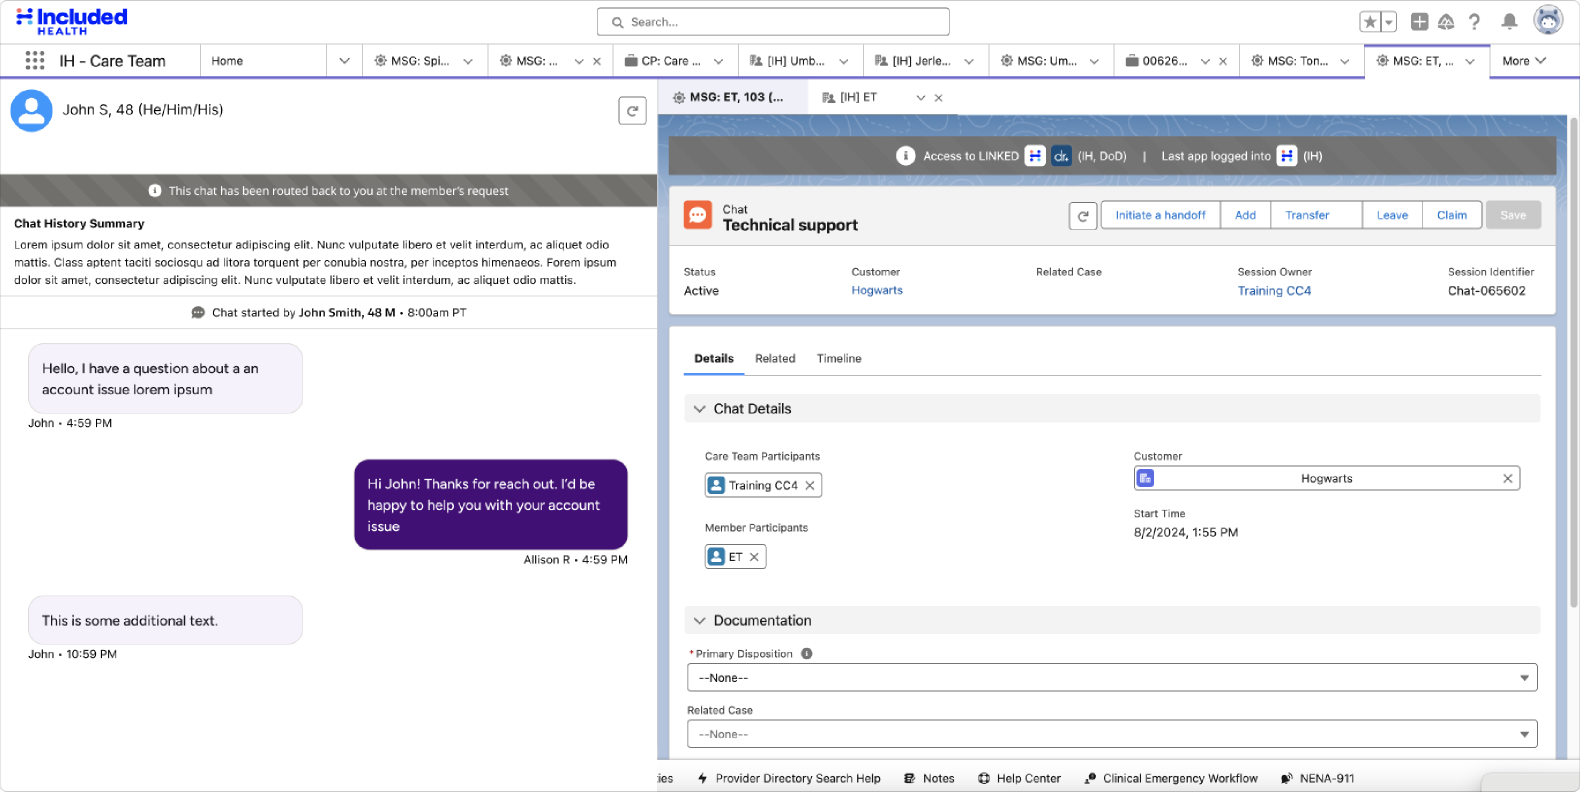Open the App Launcher grid icon
This screenshot has width=1580, height=792.
pyautogui.click(x=35, y=61)
